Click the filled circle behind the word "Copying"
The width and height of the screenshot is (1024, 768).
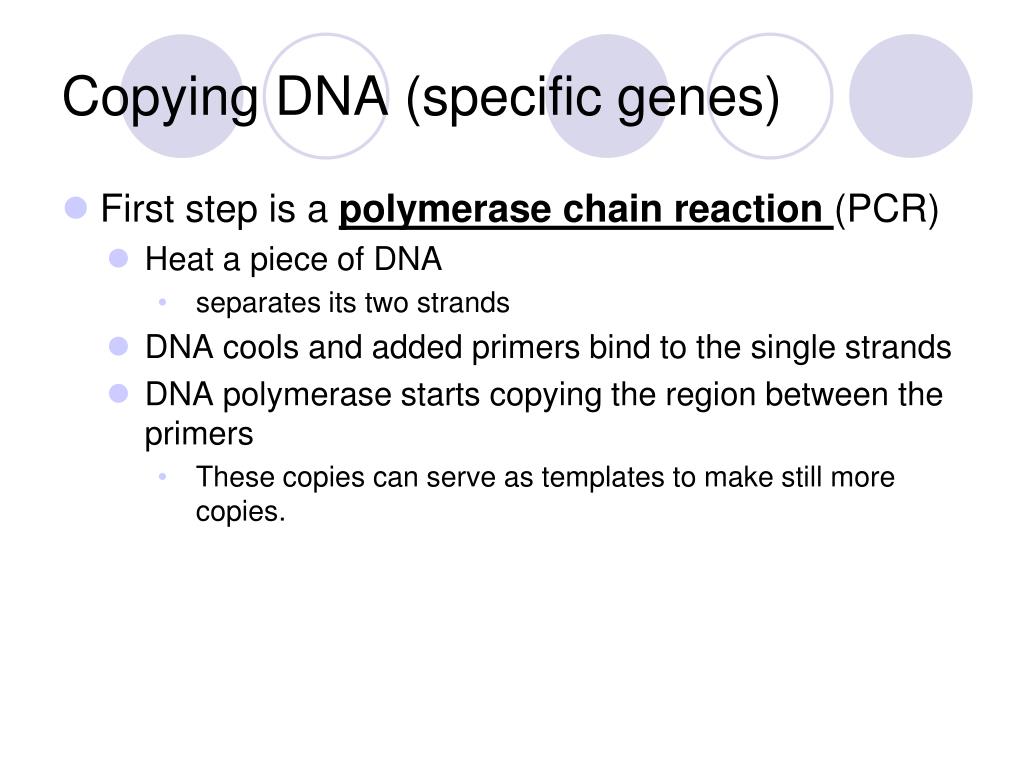point(182,96)
